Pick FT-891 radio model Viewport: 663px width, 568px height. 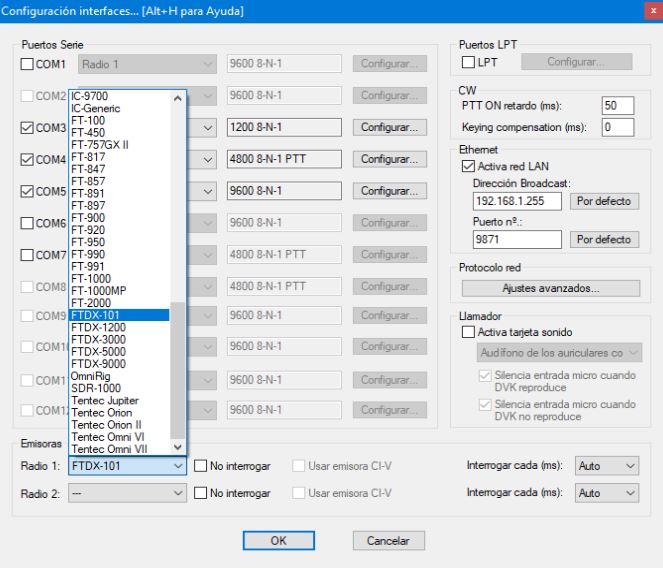click(x=120, y=193)
